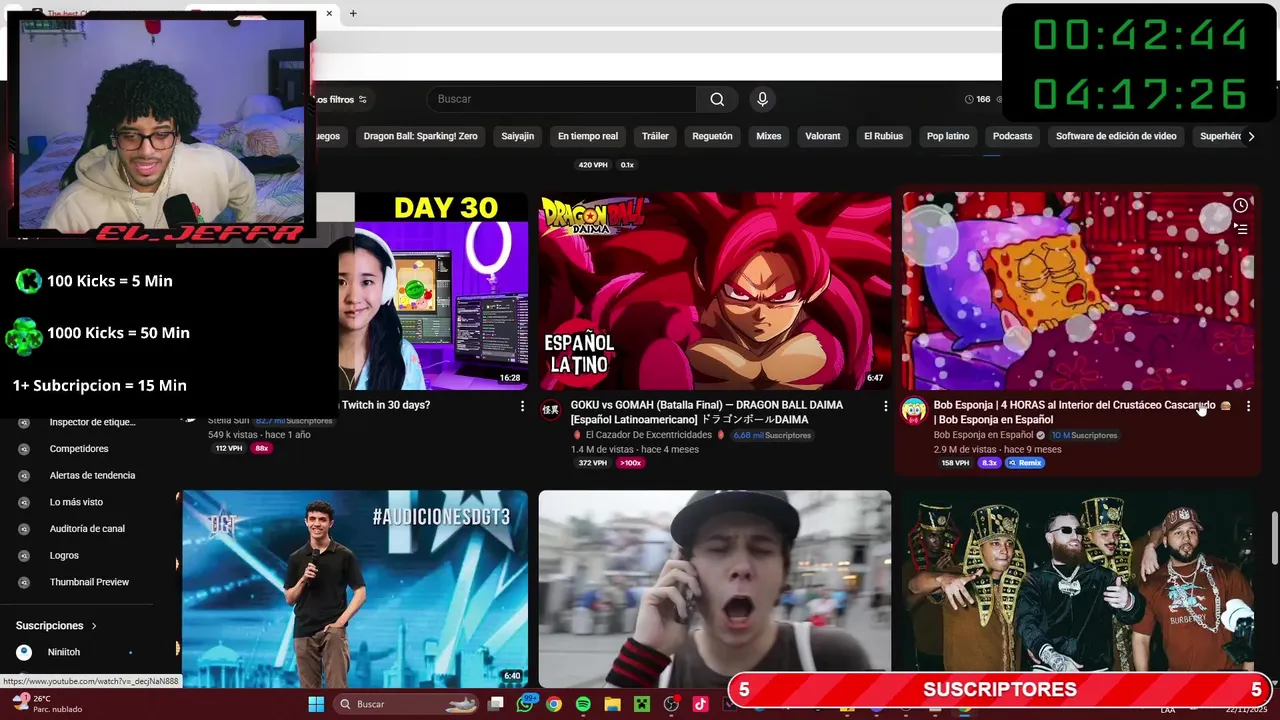The width and height of the screenshot is (1280, 720).
Task: Click the search magnifier icon in YouTube
Action: tap(717, 99)
